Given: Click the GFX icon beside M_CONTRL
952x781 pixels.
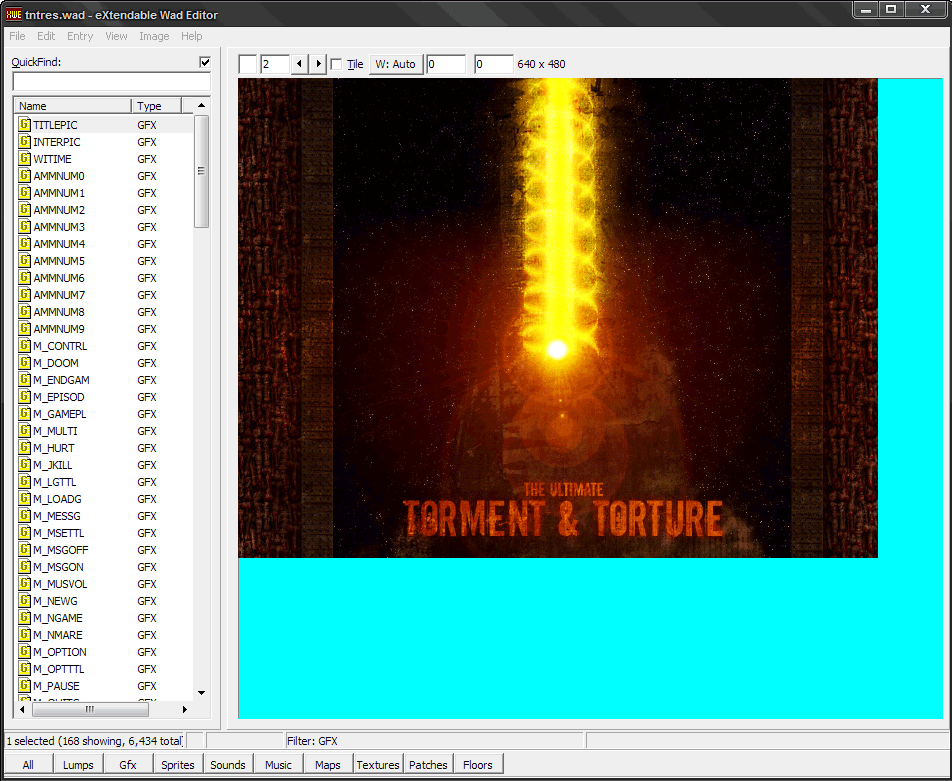Looking at the screenshot, I should click(x=24, y=346).
